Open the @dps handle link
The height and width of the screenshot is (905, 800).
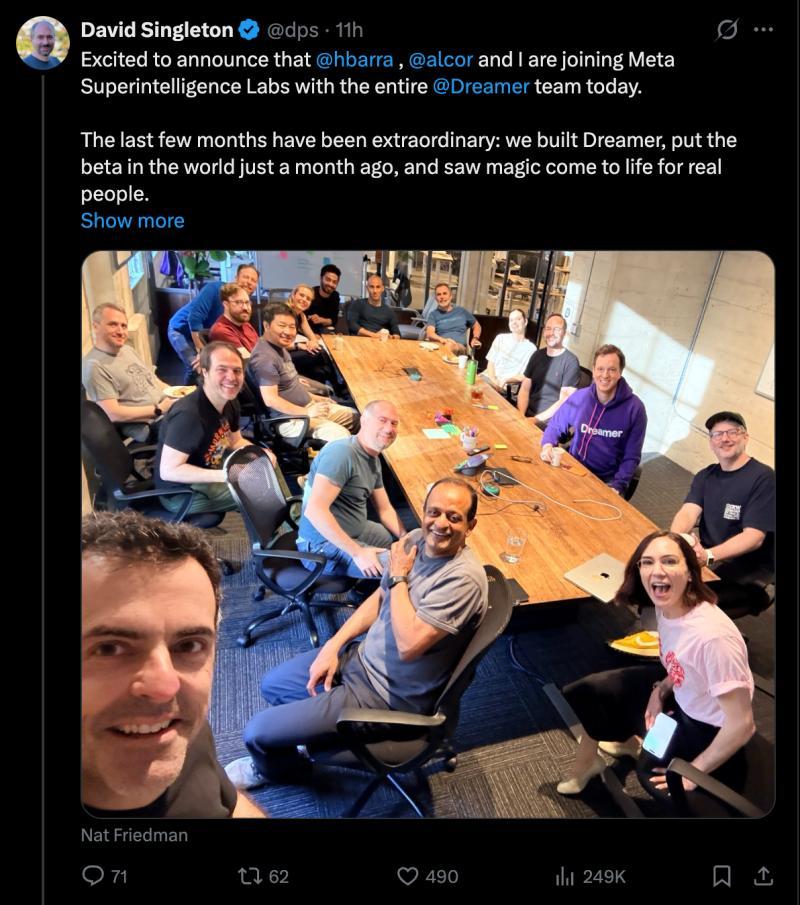[x=292, y=30]
